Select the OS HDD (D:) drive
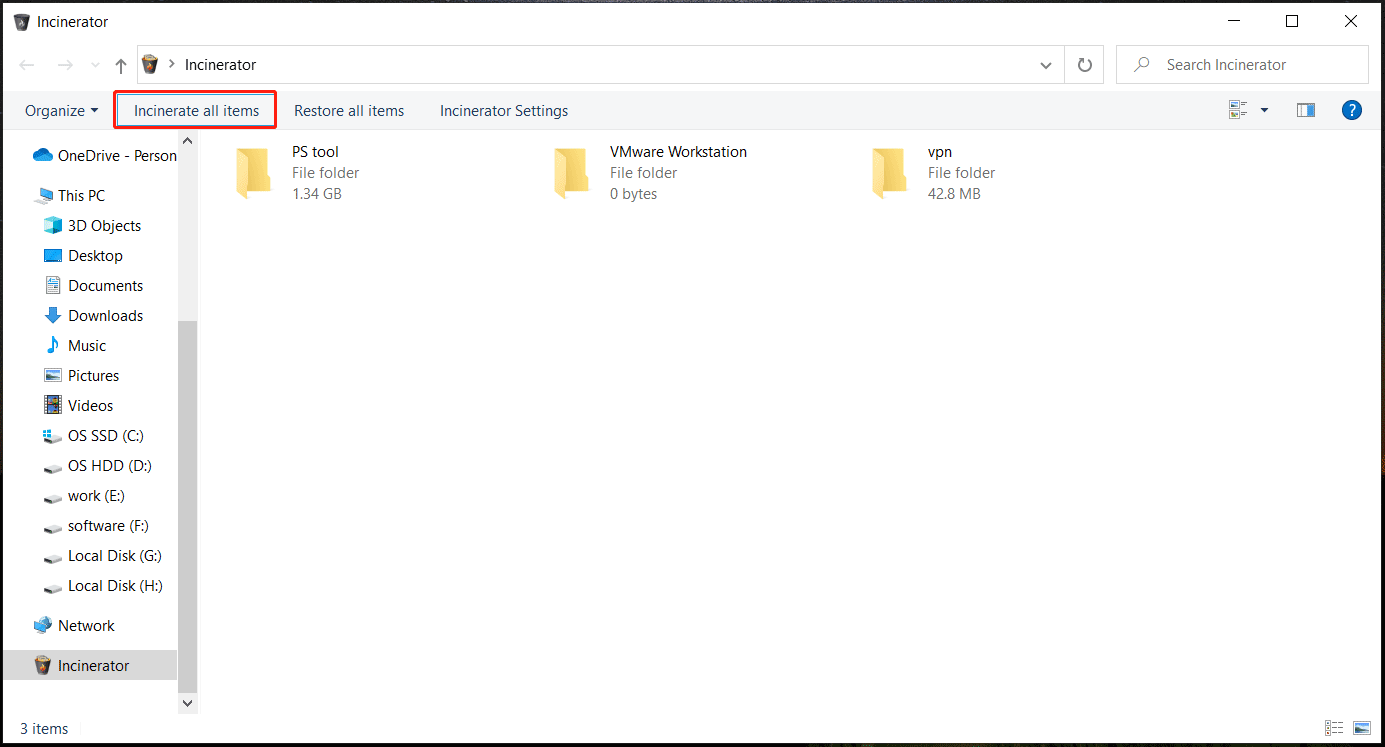Viewport: 1385px width, 747px height. coord(98,466)
